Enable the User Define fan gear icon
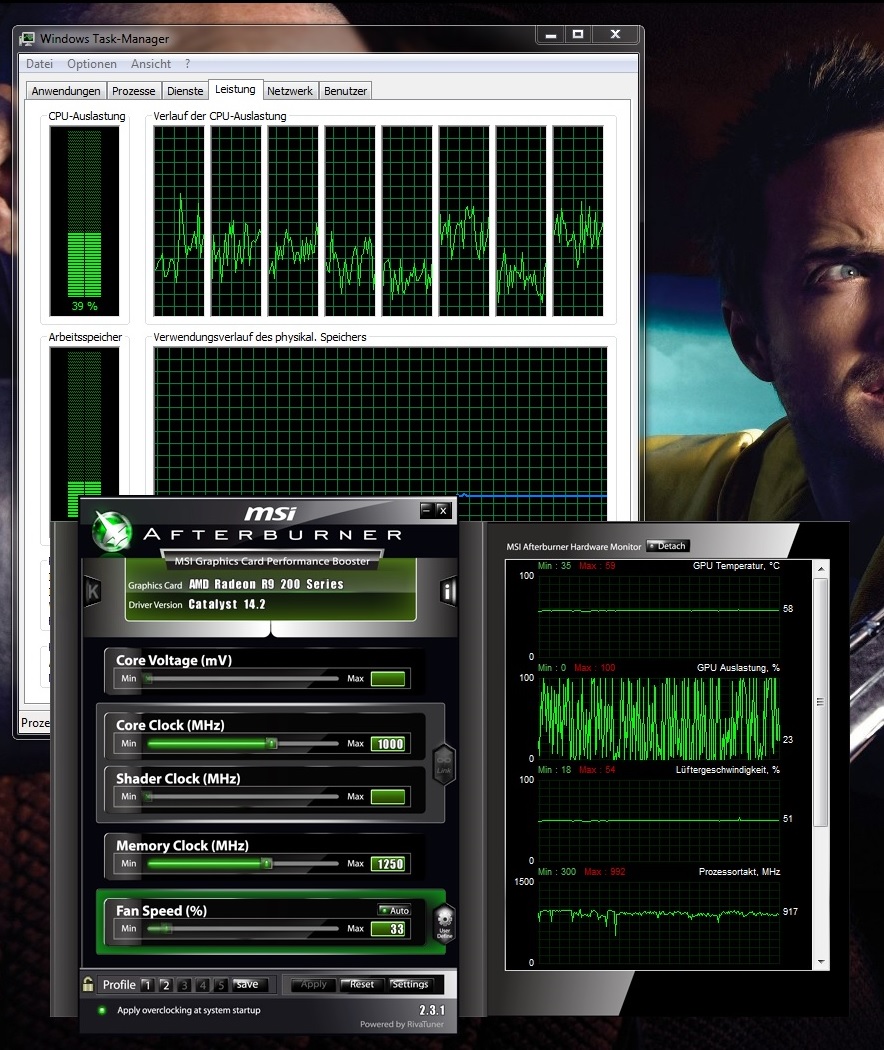Image resolution: width=884 pixels, height=1050 pixels. (x=445, y=921)
